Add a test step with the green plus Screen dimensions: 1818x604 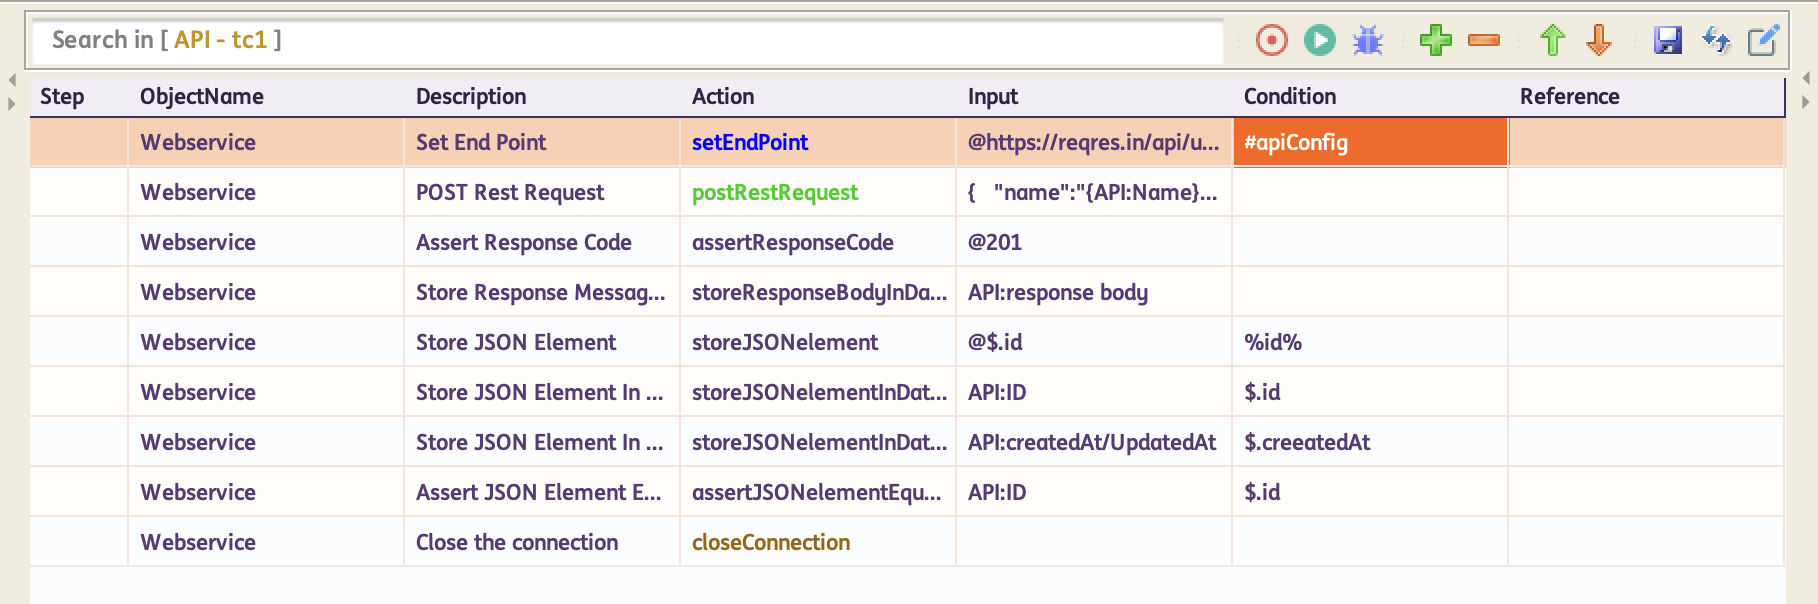click(x=1435, y=40)
